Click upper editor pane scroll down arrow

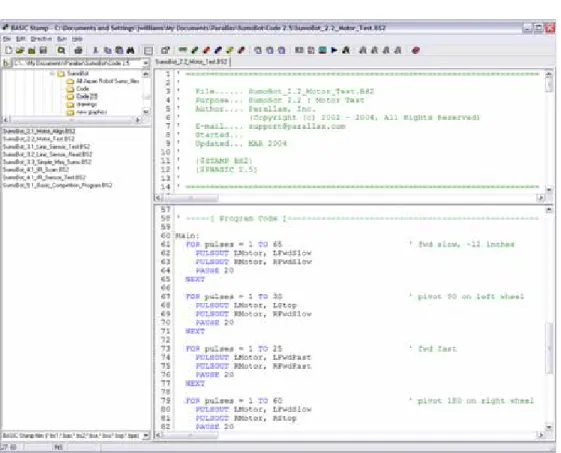click(x=549, y=189)
